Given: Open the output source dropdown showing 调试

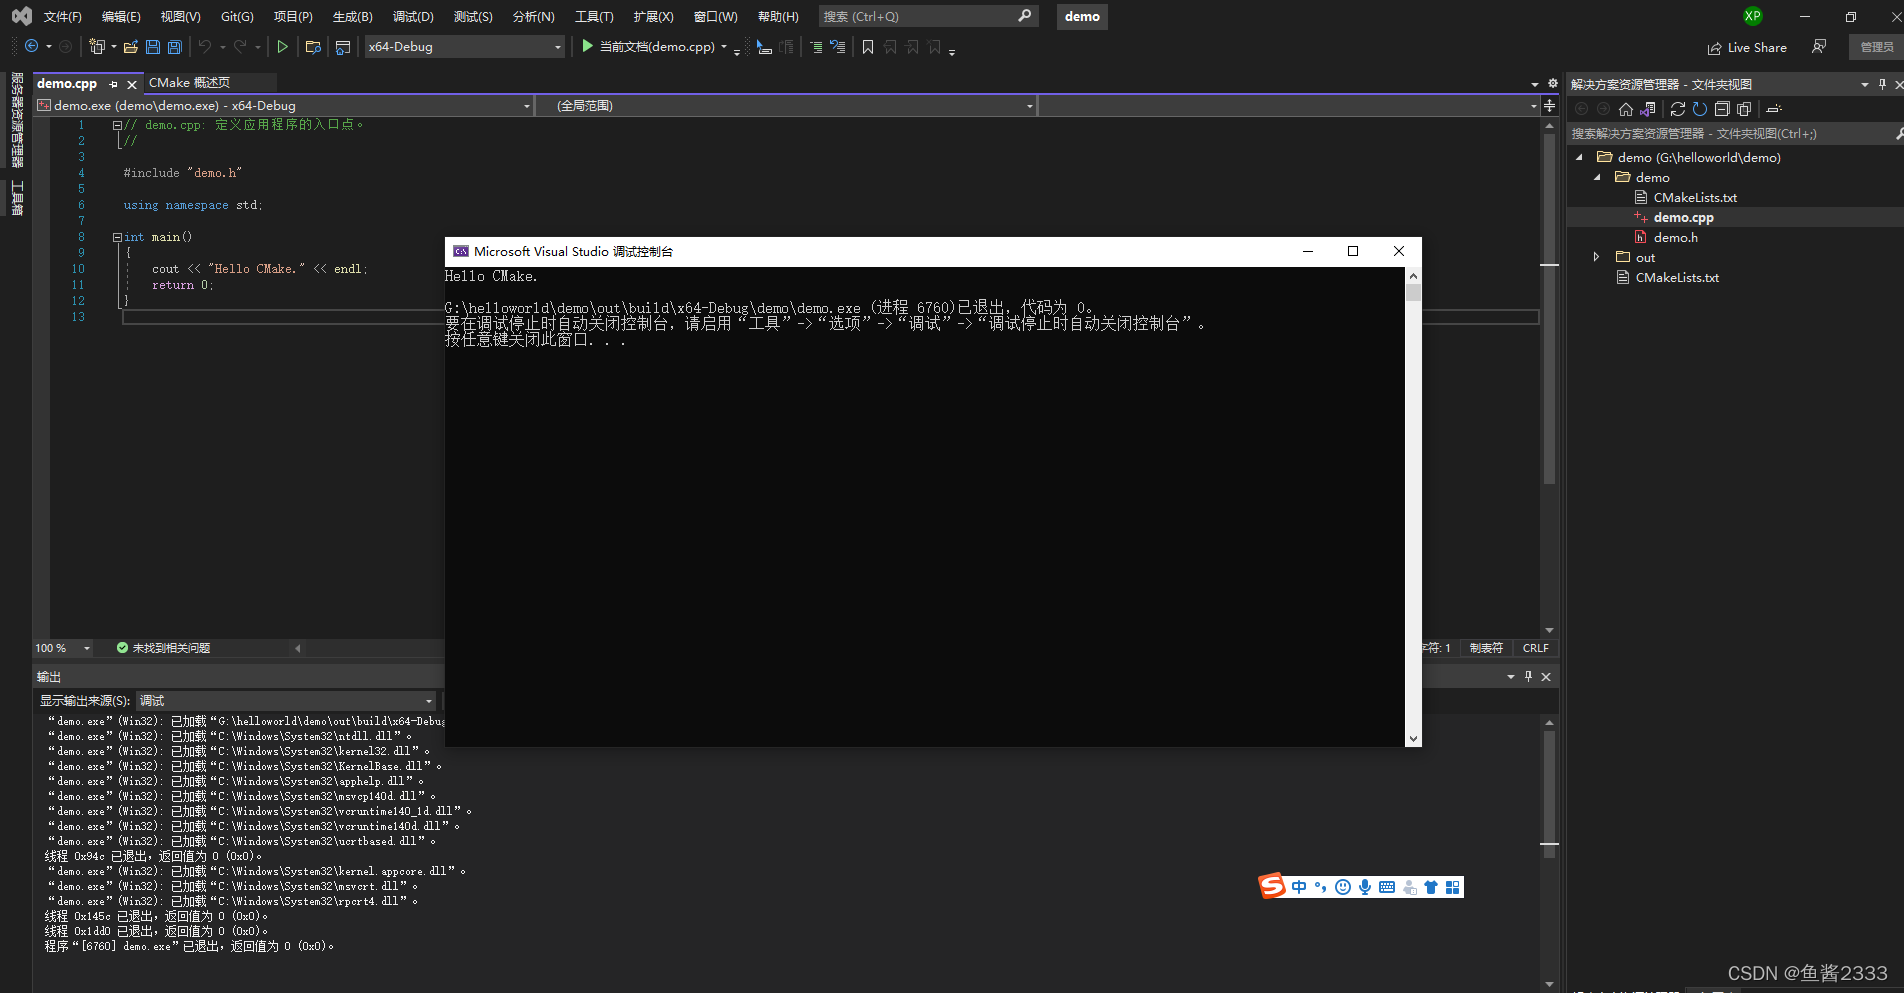Looking at the screenshot, I should point(286,701).
